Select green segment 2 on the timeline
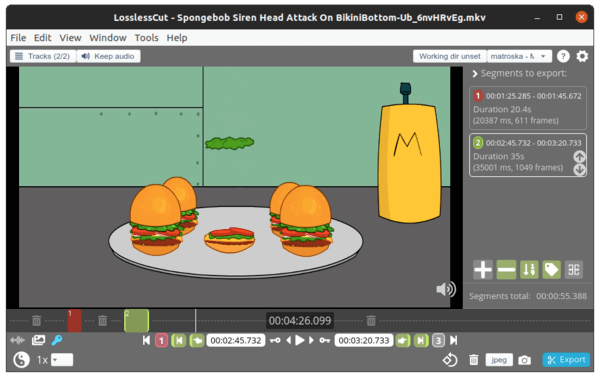Image resolution: width=600 pixels, height=378 pixels. (x=137, y=321)
